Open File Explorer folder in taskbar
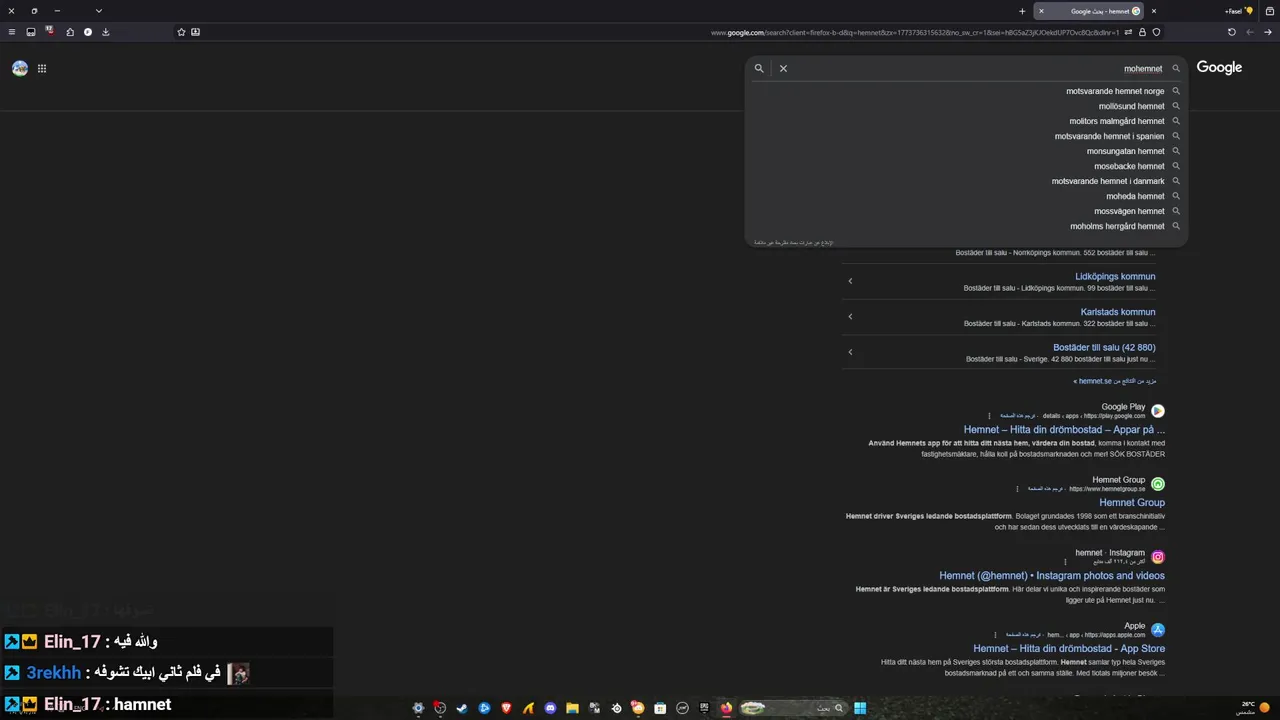 pyautogui.click(x=572, y=708)
